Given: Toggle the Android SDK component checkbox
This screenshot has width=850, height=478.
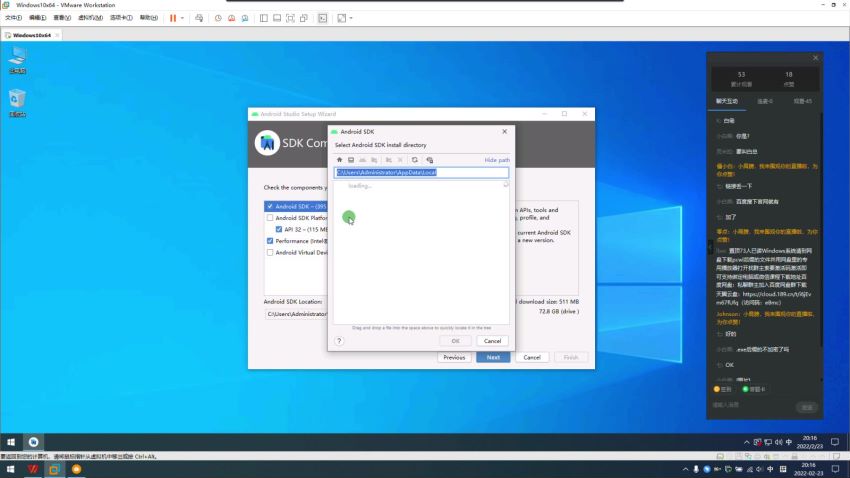Looking at the screenshot, I should click(270, 206).
